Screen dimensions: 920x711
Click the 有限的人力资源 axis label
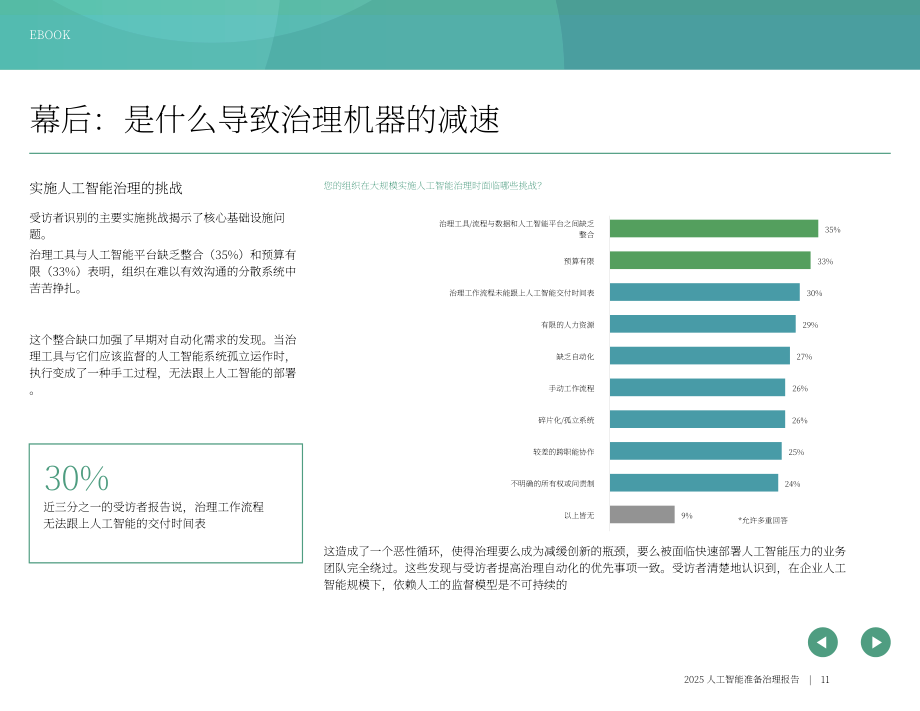click(x=567, y=324)
